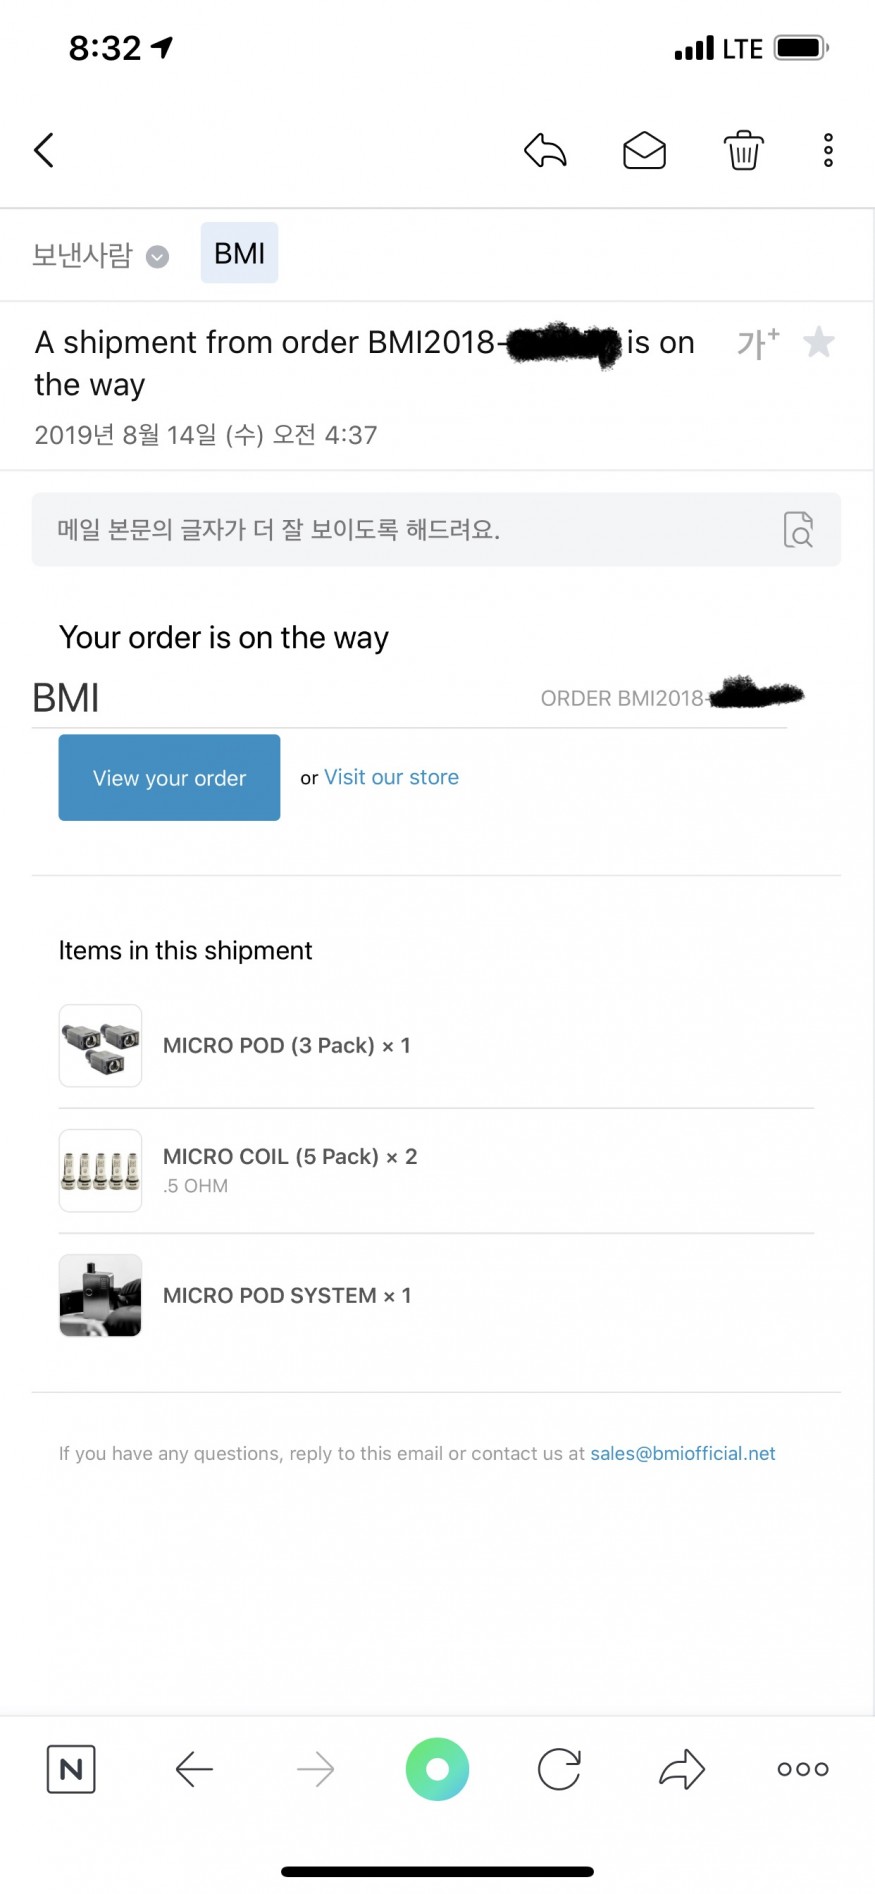Image resolution: width=875 pixels, height=1894 pixels.
Task: Delete this email using trash icon
Action: click(743, 151)
